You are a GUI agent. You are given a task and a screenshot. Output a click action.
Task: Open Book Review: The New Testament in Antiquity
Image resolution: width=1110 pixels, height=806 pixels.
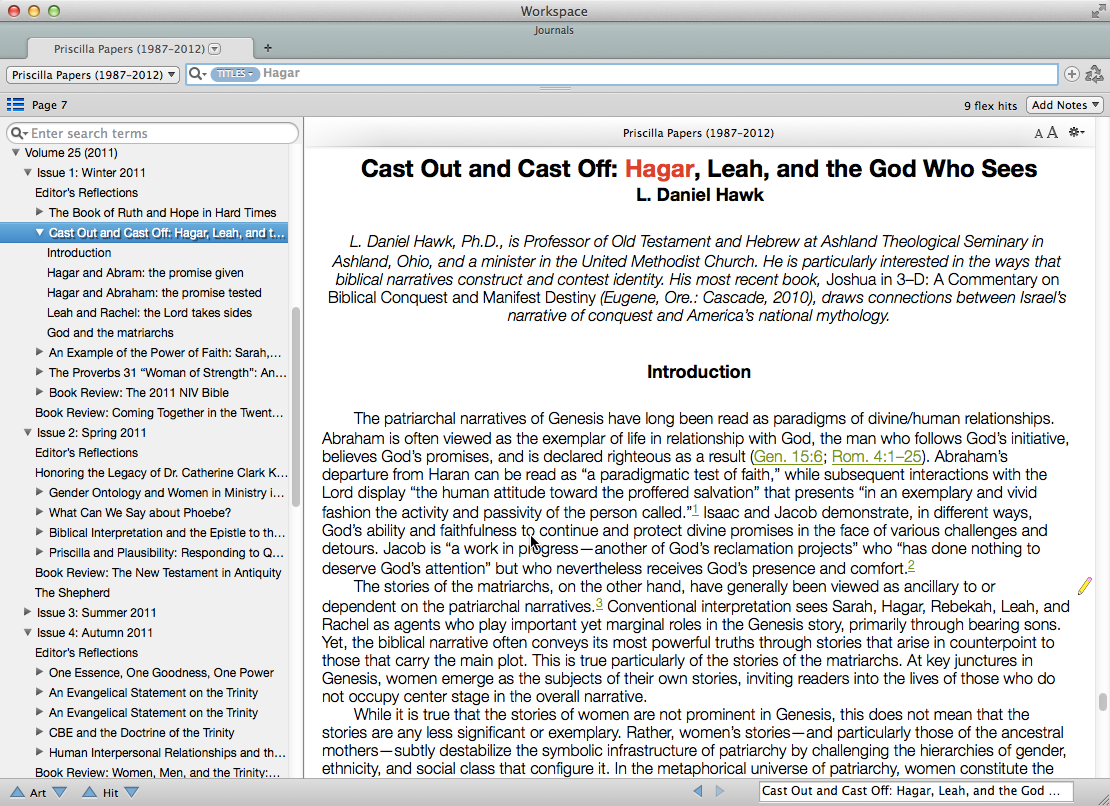tap(158, 572)
